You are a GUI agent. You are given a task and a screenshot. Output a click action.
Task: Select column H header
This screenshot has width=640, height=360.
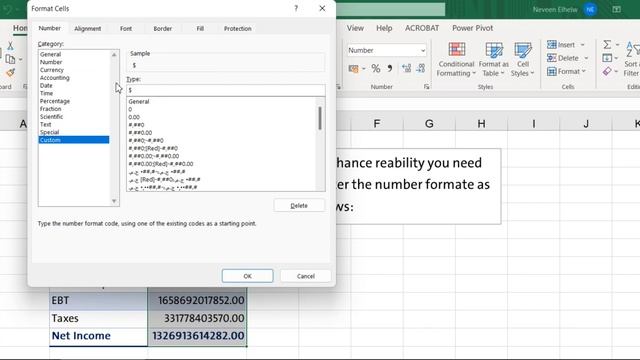(482, 124)
